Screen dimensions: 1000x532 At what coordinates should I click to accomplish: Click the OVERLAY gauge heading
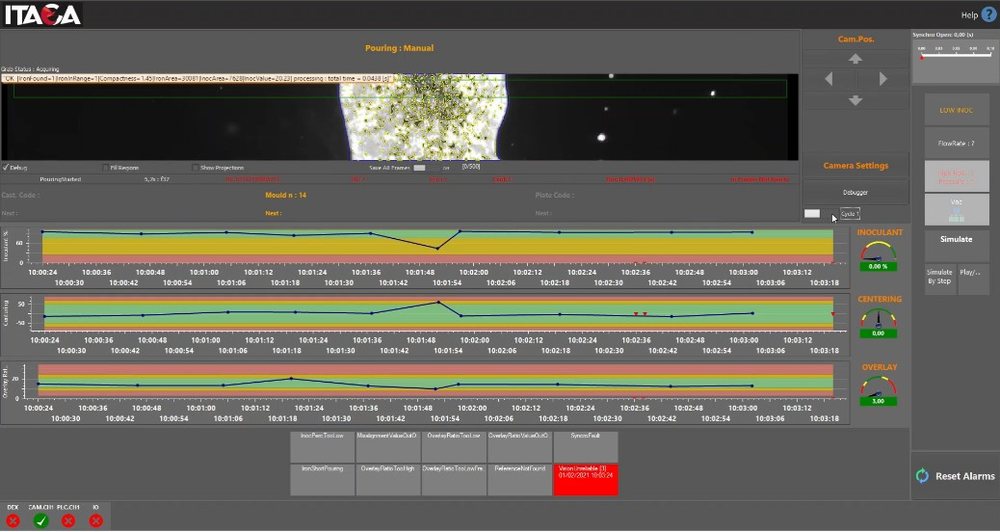pos(879,367)
